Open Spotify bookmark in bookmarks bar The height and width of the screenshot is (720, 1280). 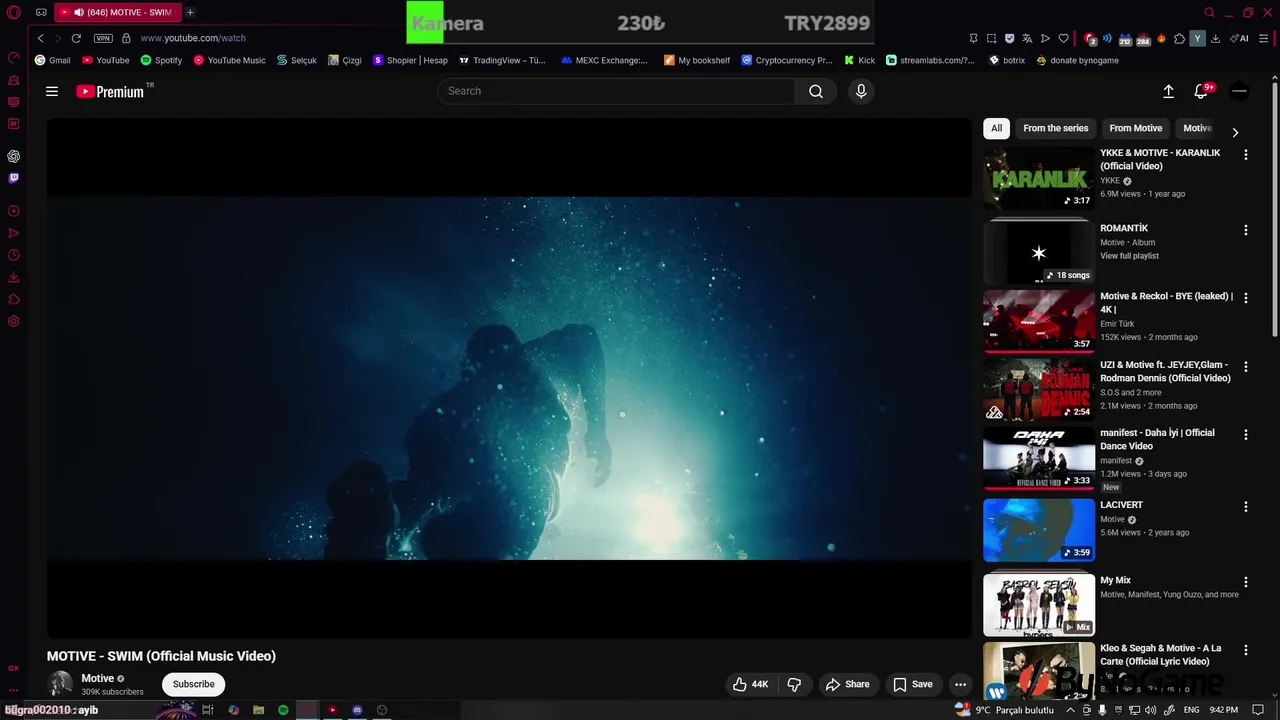pos(161,60)
